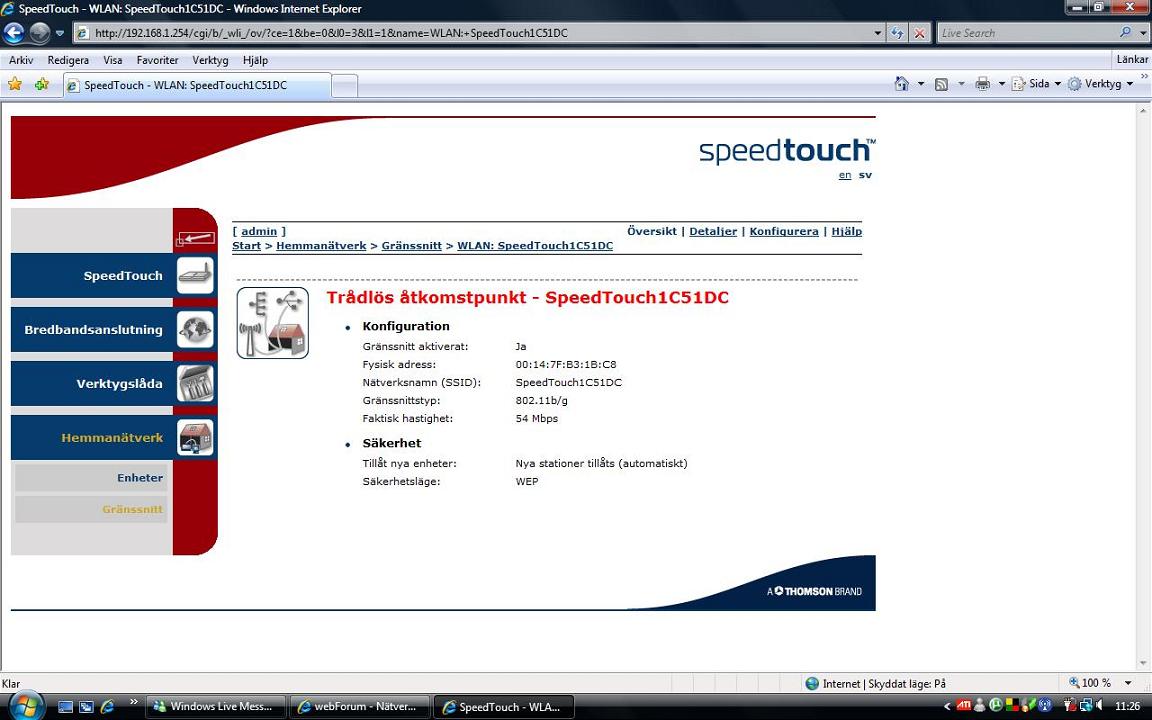This screenshot has height=720, width=1152.
Task: Click the SpeedTouch router icon
Action: [x=195, y=276]
